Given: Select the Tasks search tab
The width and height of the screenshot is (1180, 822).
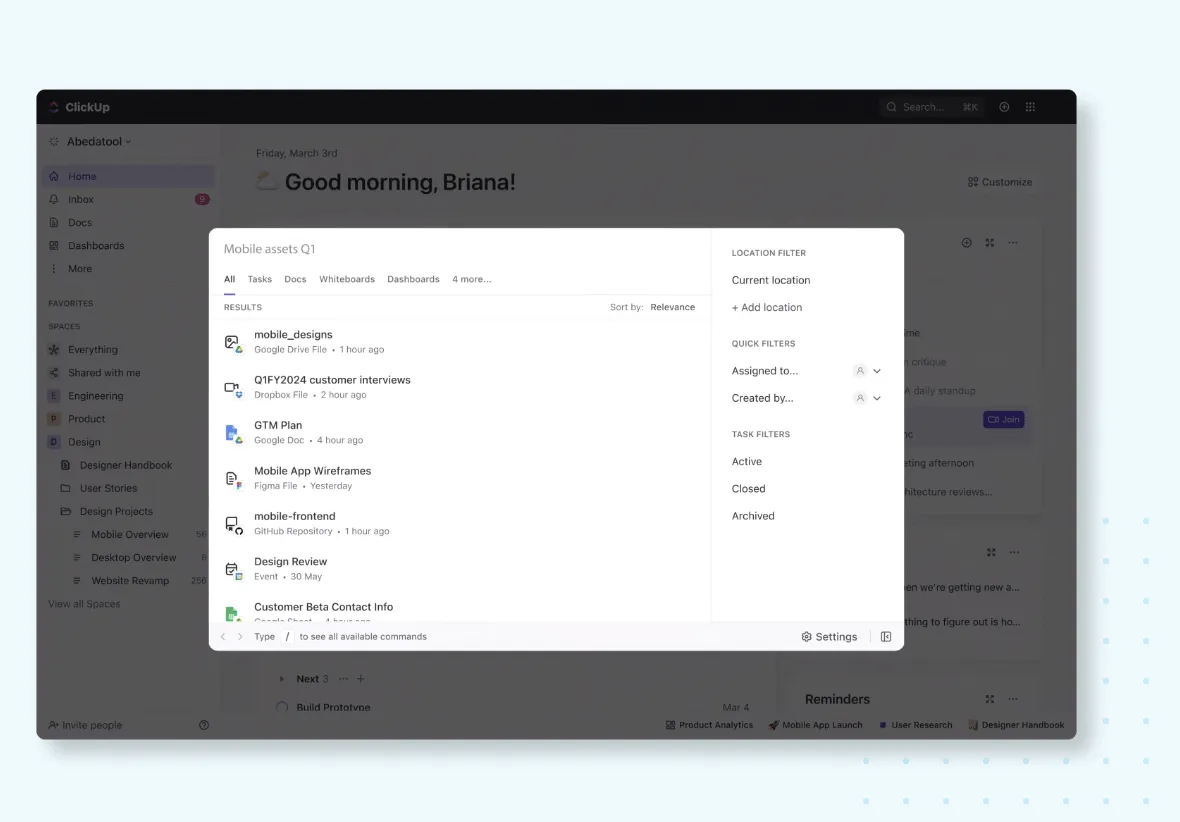Looking at the screenshot, I should pyautogui.click(x=260, y=279).
